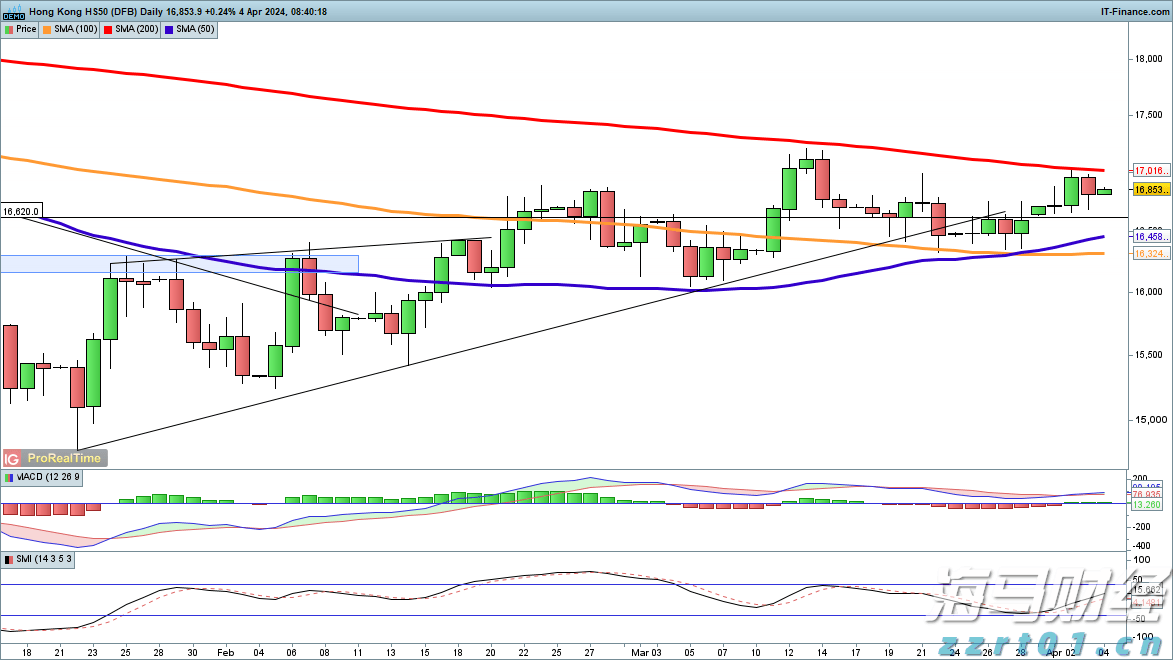Open the SMA (50) indicator label

click(x=194, y=29)
